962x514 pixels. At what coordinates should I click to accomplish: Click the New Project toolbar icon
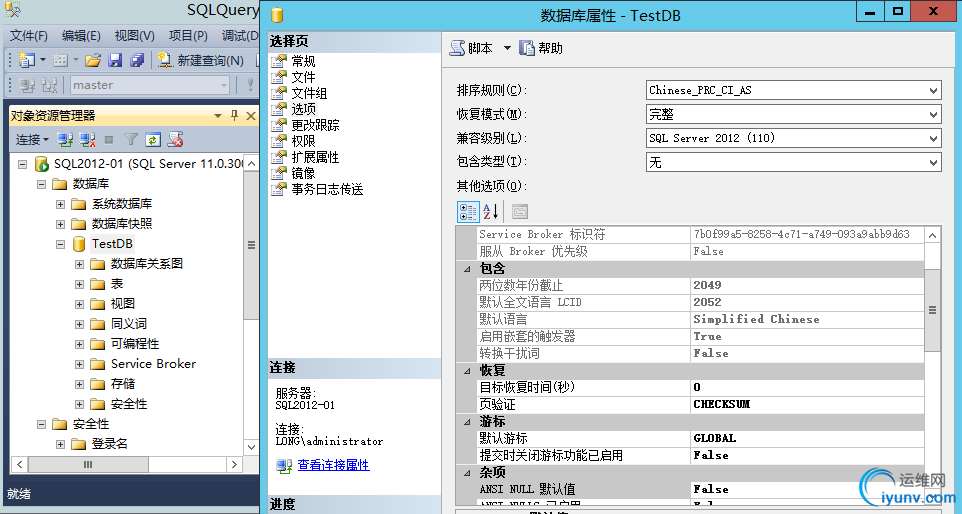pyautogui.click(x=27, y=60)
